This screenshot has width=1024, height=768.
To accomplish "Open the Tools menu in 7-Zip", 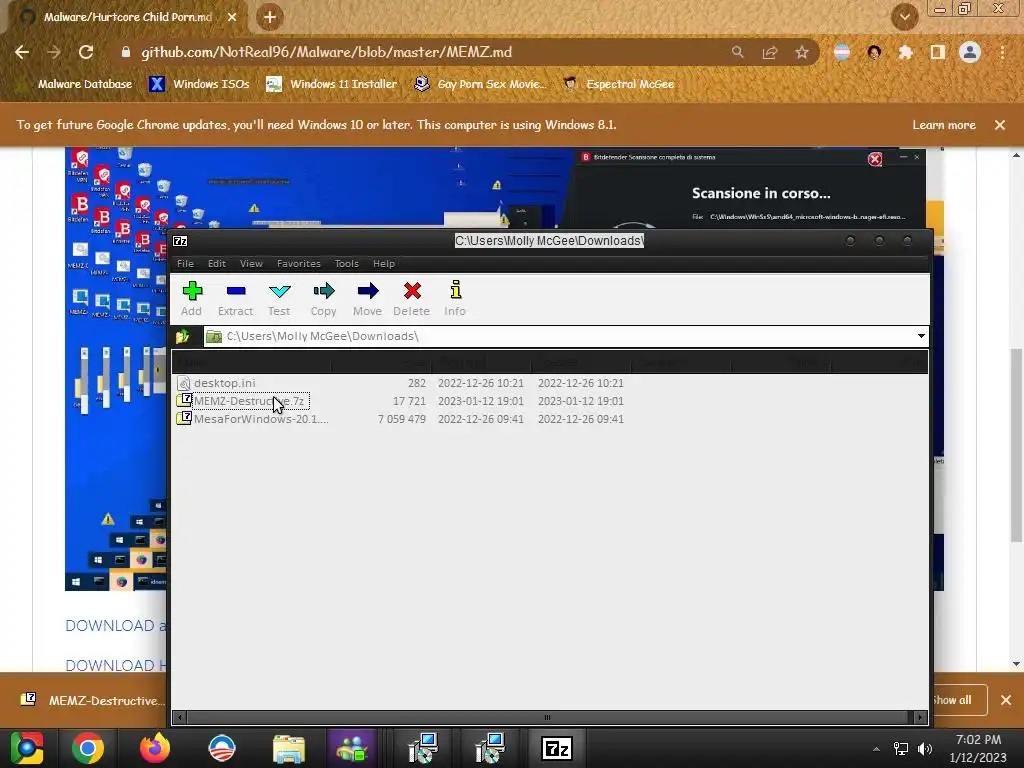I will (347, 264).
